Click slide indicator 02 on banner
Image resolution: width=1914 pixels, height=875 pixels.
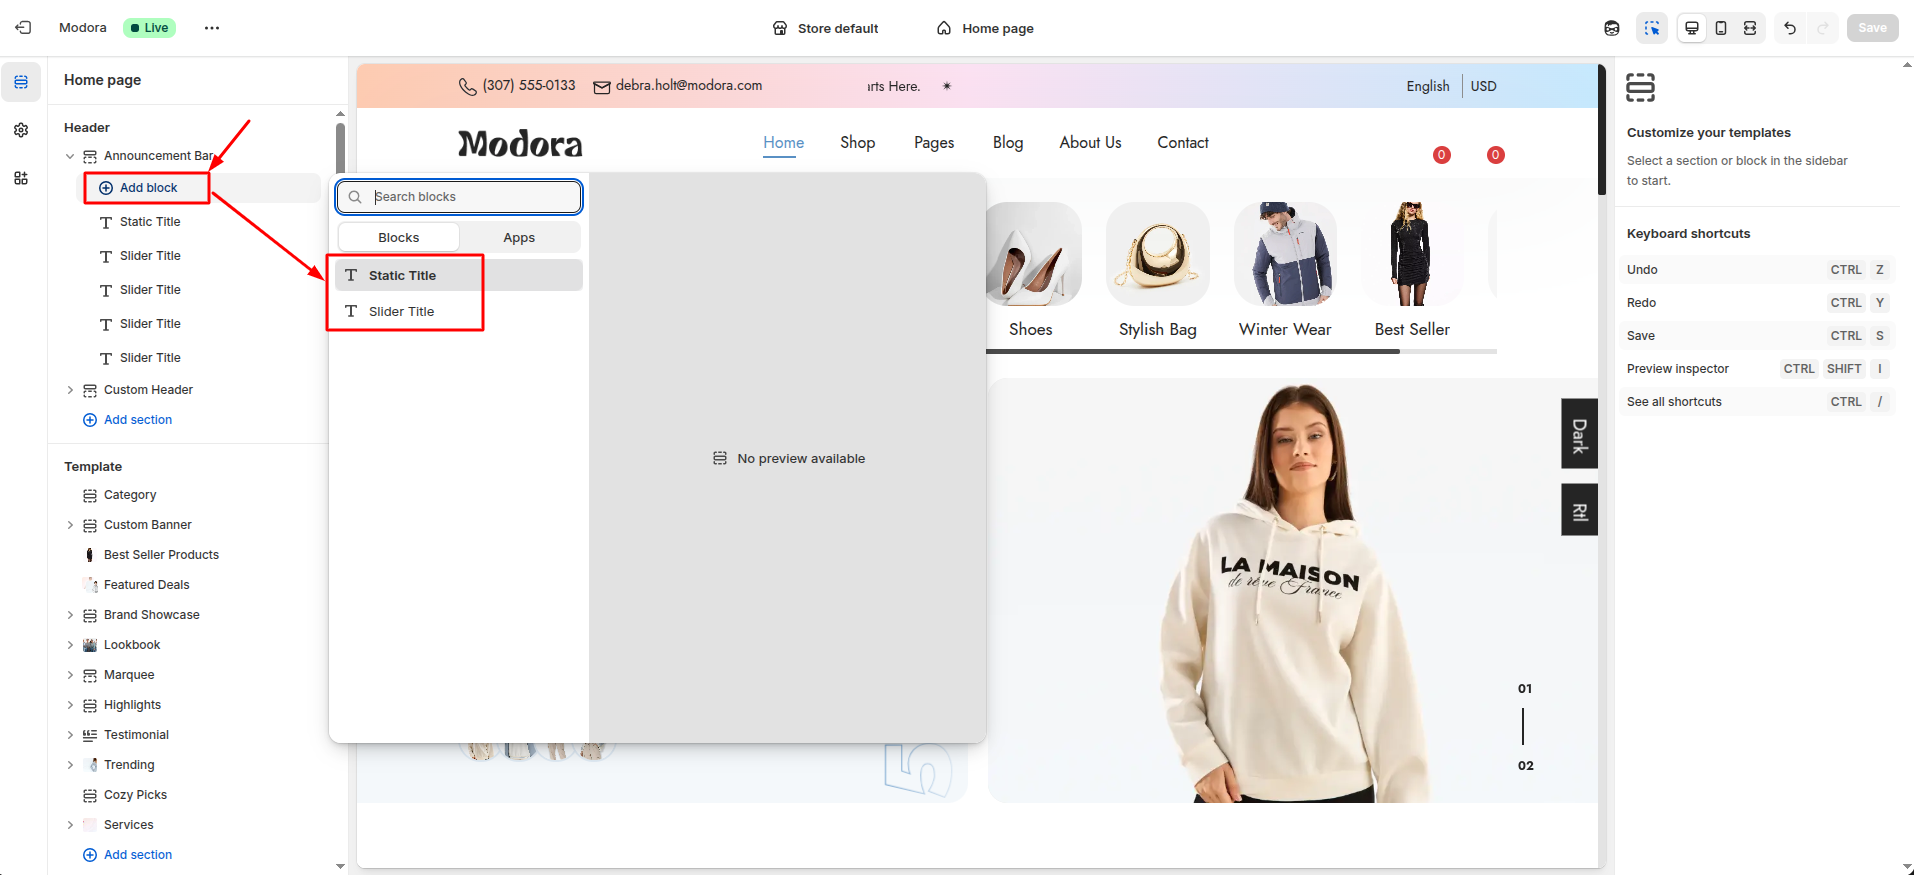click(1525, 766)
